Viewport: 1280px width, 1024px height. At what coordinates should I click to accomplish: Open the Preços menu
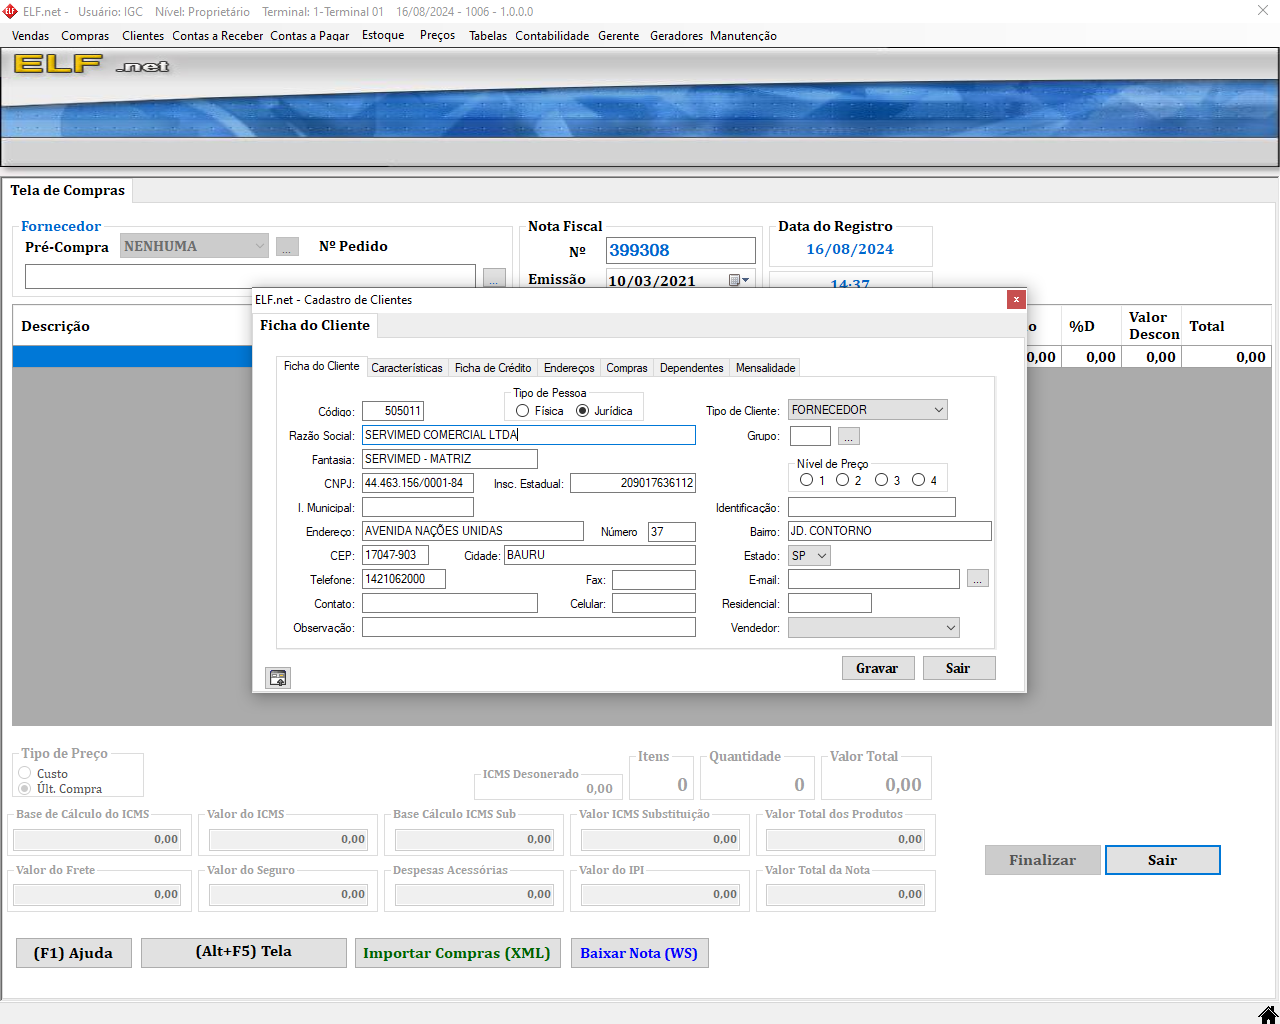[x=437, y=35]
